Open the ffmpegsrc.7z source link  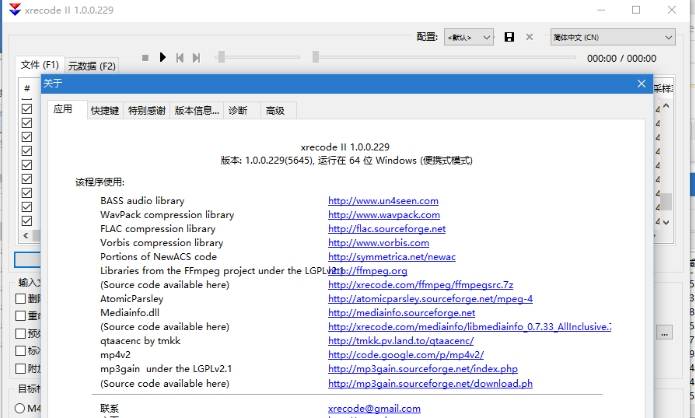click(x=421, y=285)
